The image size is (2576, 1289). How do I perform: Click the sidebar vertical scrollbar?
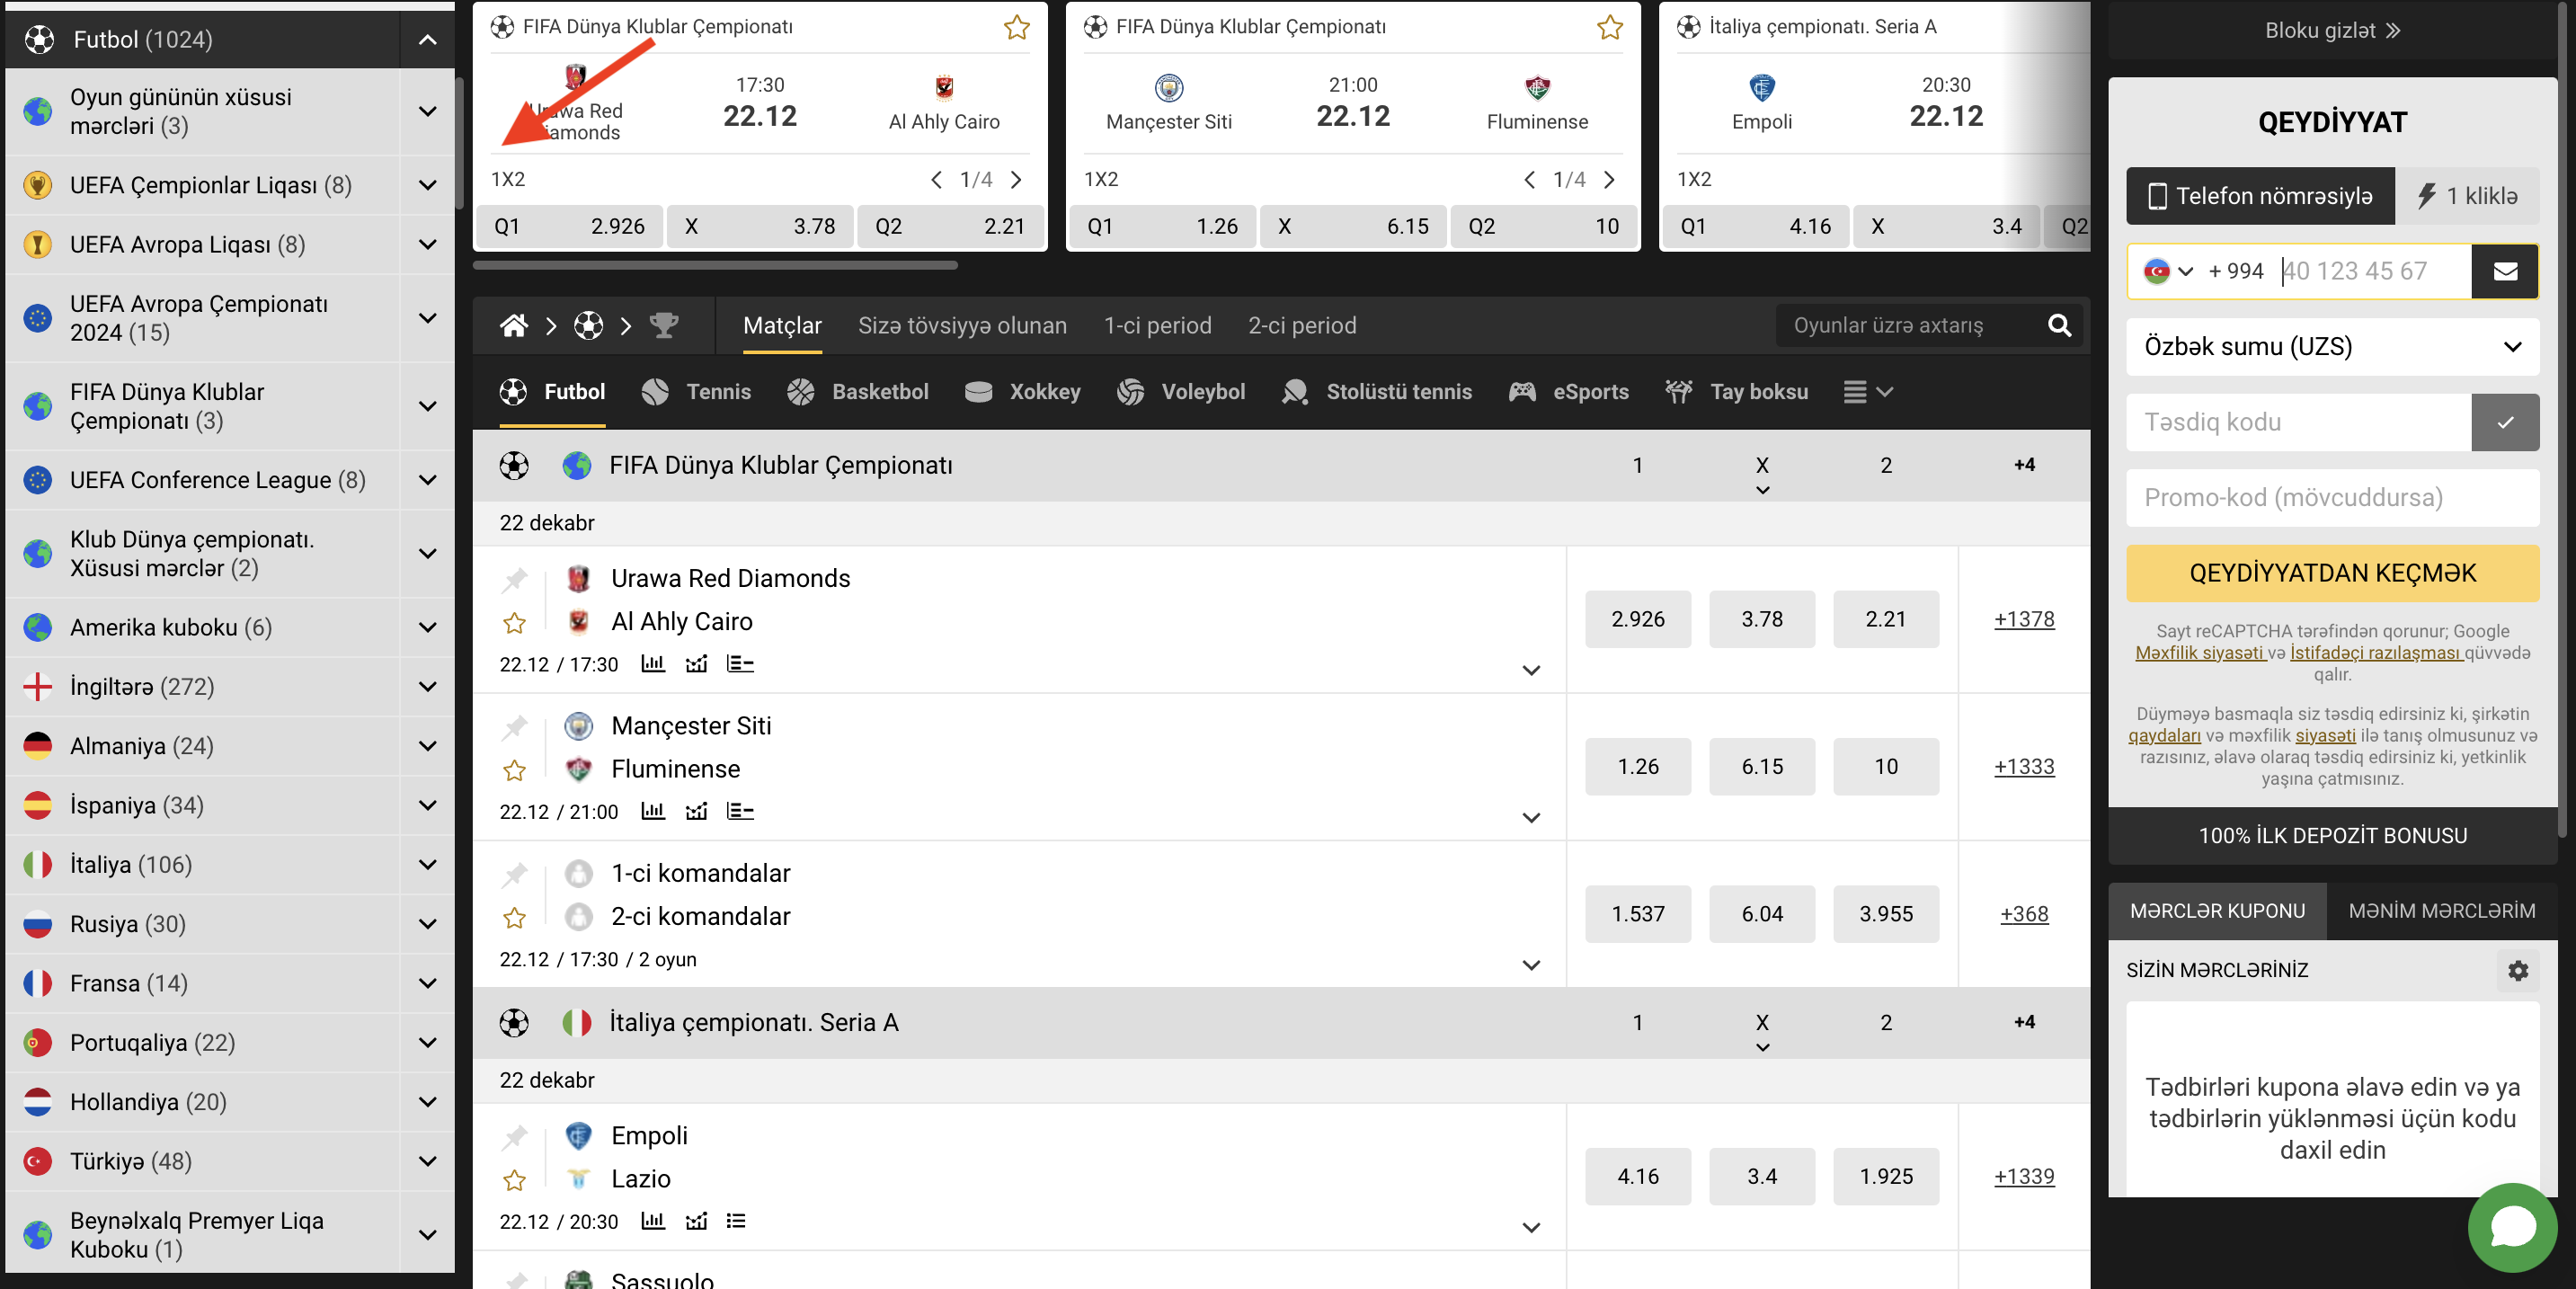(x=459, y=143)
